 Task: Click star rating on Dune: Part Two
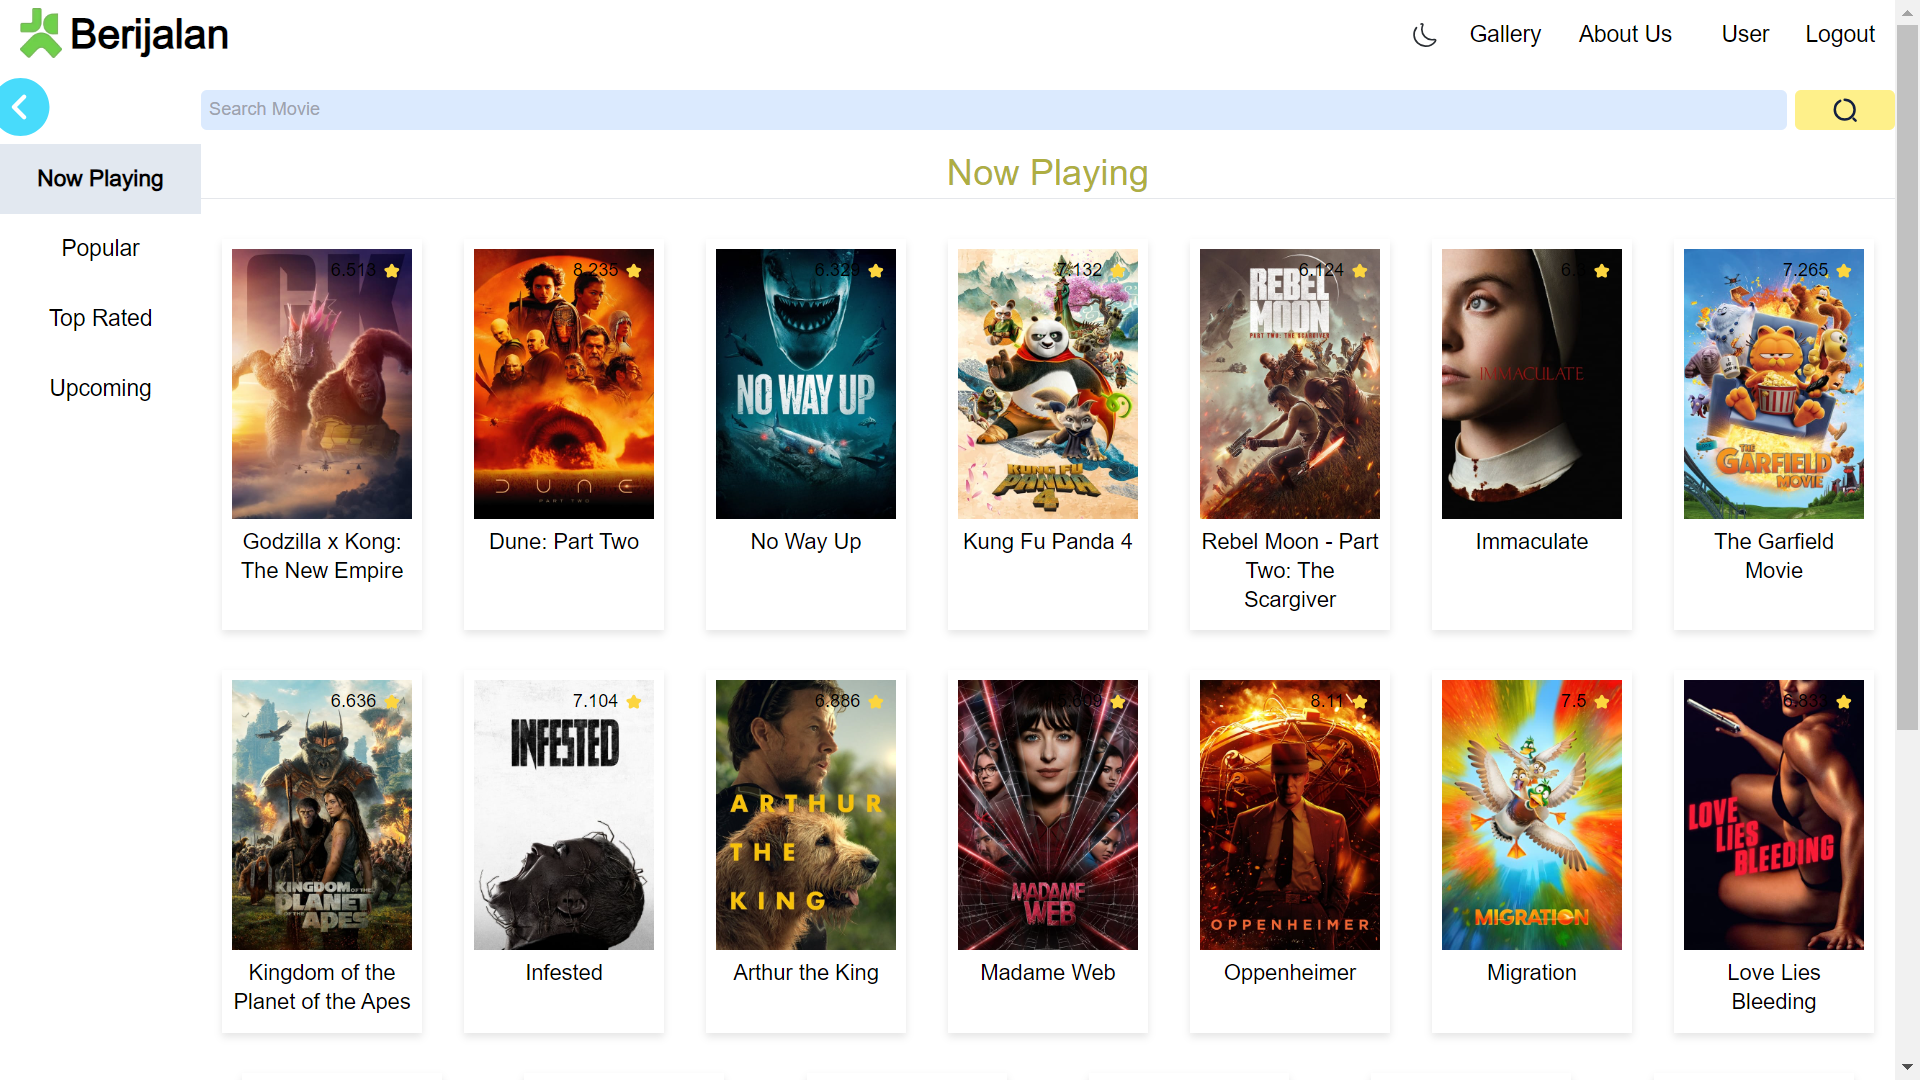coord(634,270)
